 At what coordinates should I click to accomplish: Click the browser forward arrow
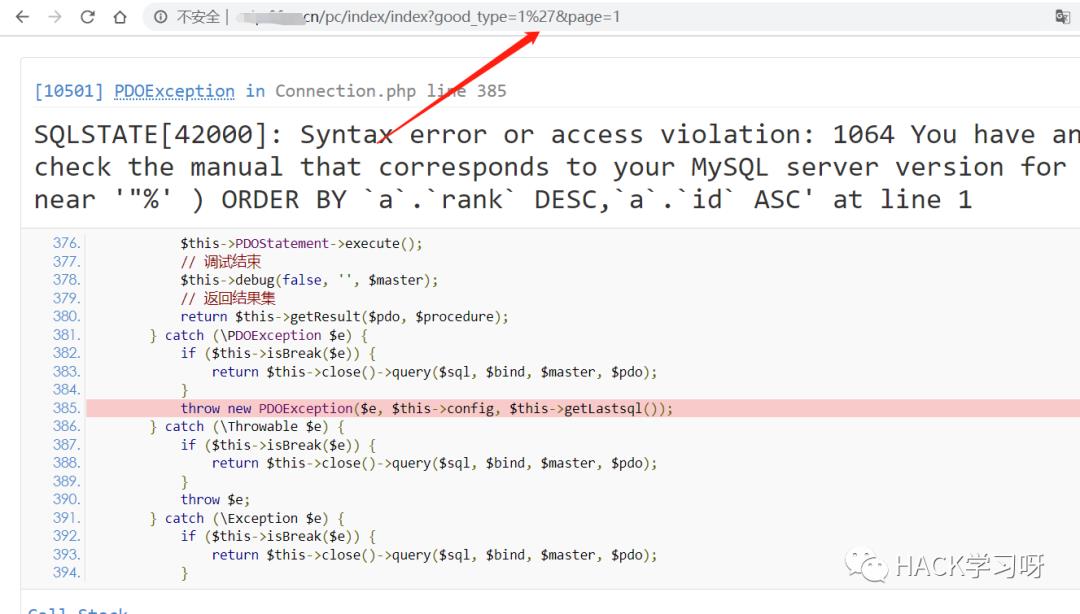tap(54, 17)
